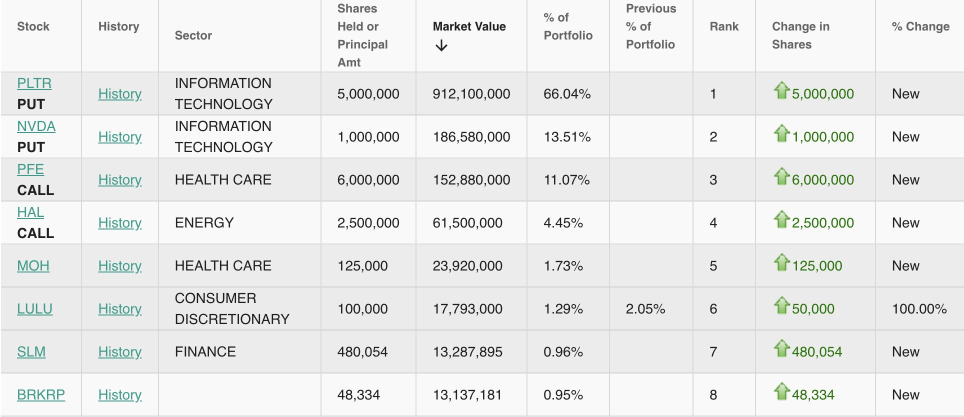
Task: Open the NVDA stock ticker link
Action: pos(36,127)
